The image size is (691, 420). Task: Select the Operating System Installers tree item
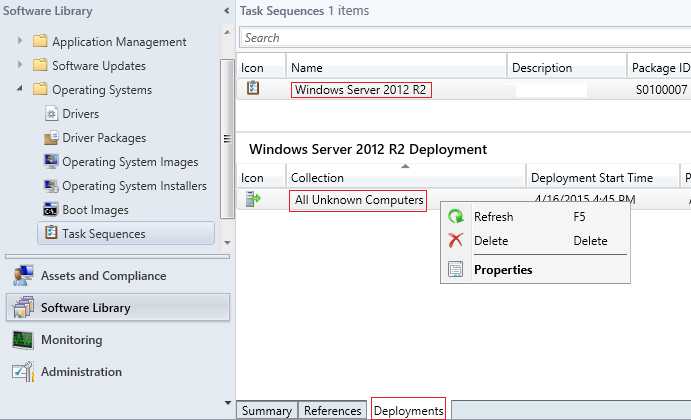pyautogui.click(x=134, y=186)
